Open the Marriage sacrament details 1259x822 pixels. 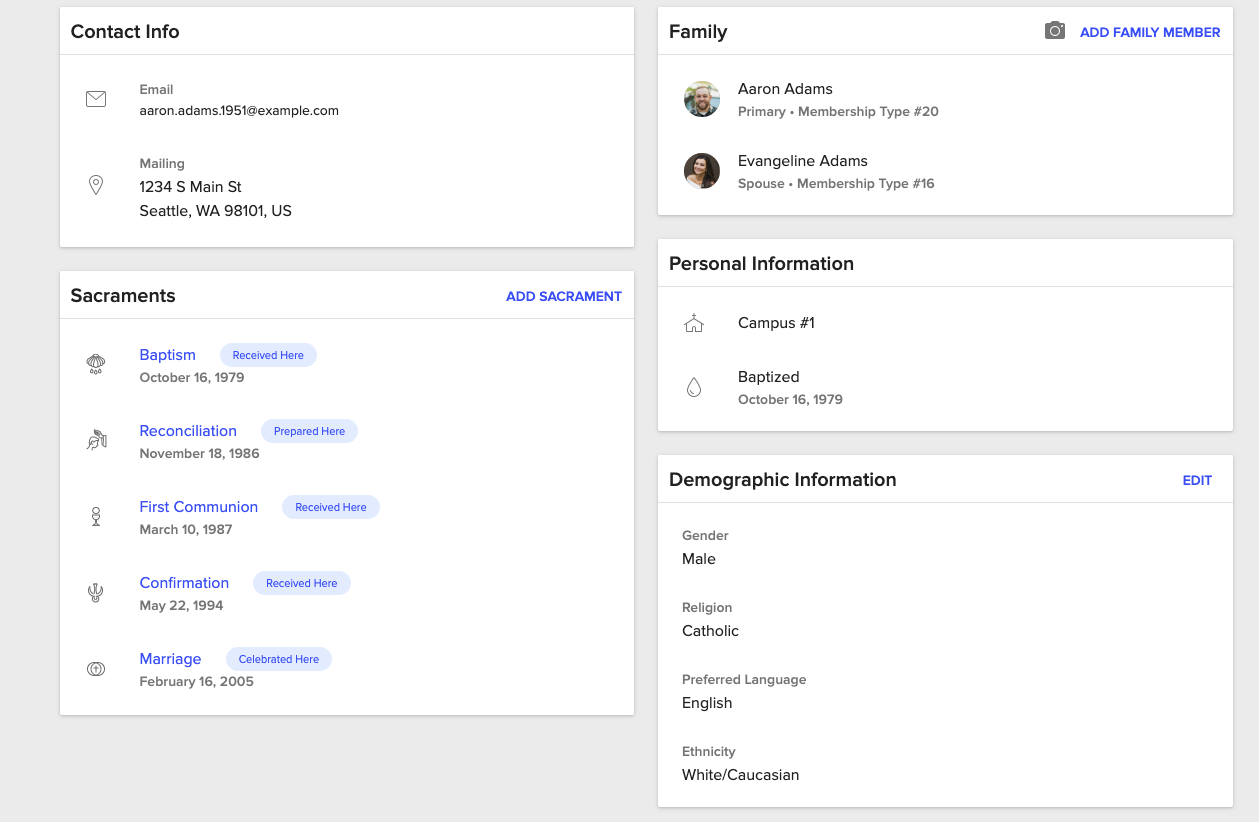(170, 658)
